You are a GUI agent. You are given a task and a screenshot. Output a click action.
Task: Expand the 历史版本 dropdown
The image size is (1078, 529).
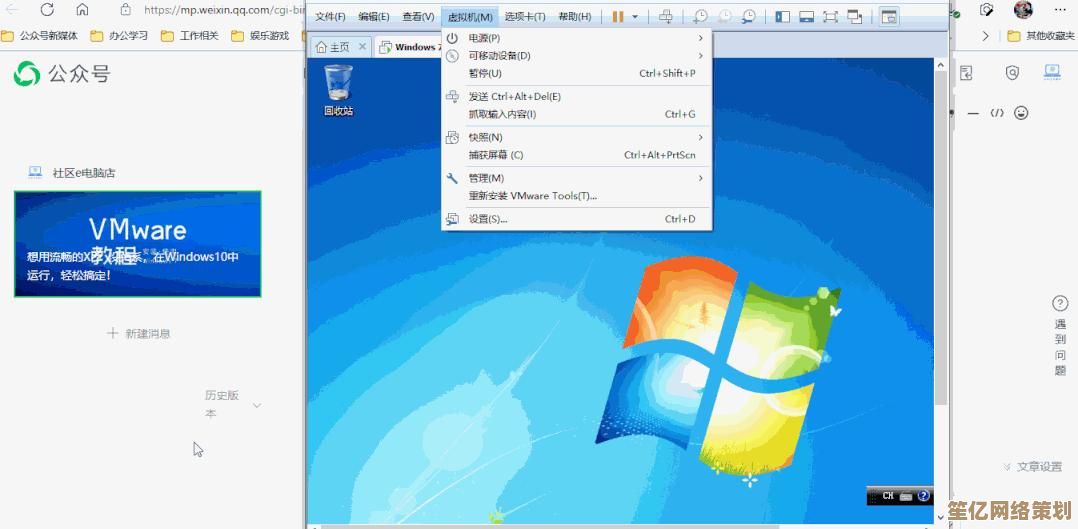coord(257,405)
